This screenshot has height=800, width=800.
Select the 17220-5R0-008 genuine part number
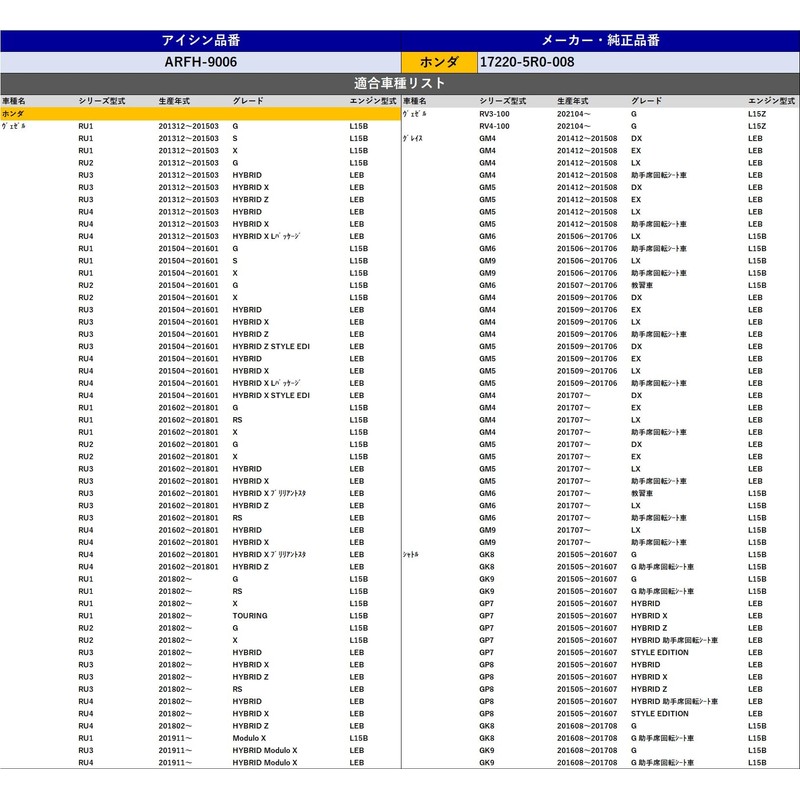click(x=527, y=62)
